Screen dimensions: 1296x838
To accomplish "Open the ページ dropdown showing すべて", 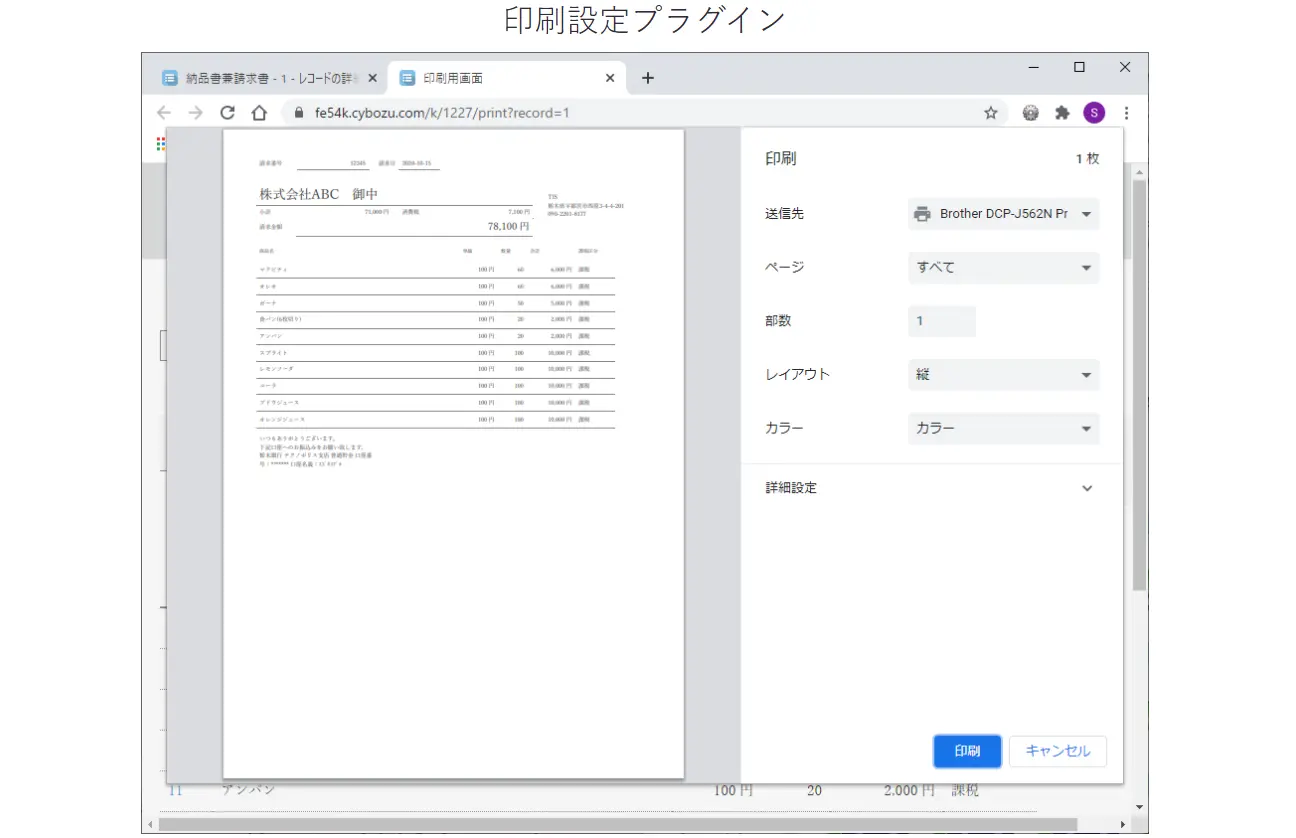I will click(1003, 268).
